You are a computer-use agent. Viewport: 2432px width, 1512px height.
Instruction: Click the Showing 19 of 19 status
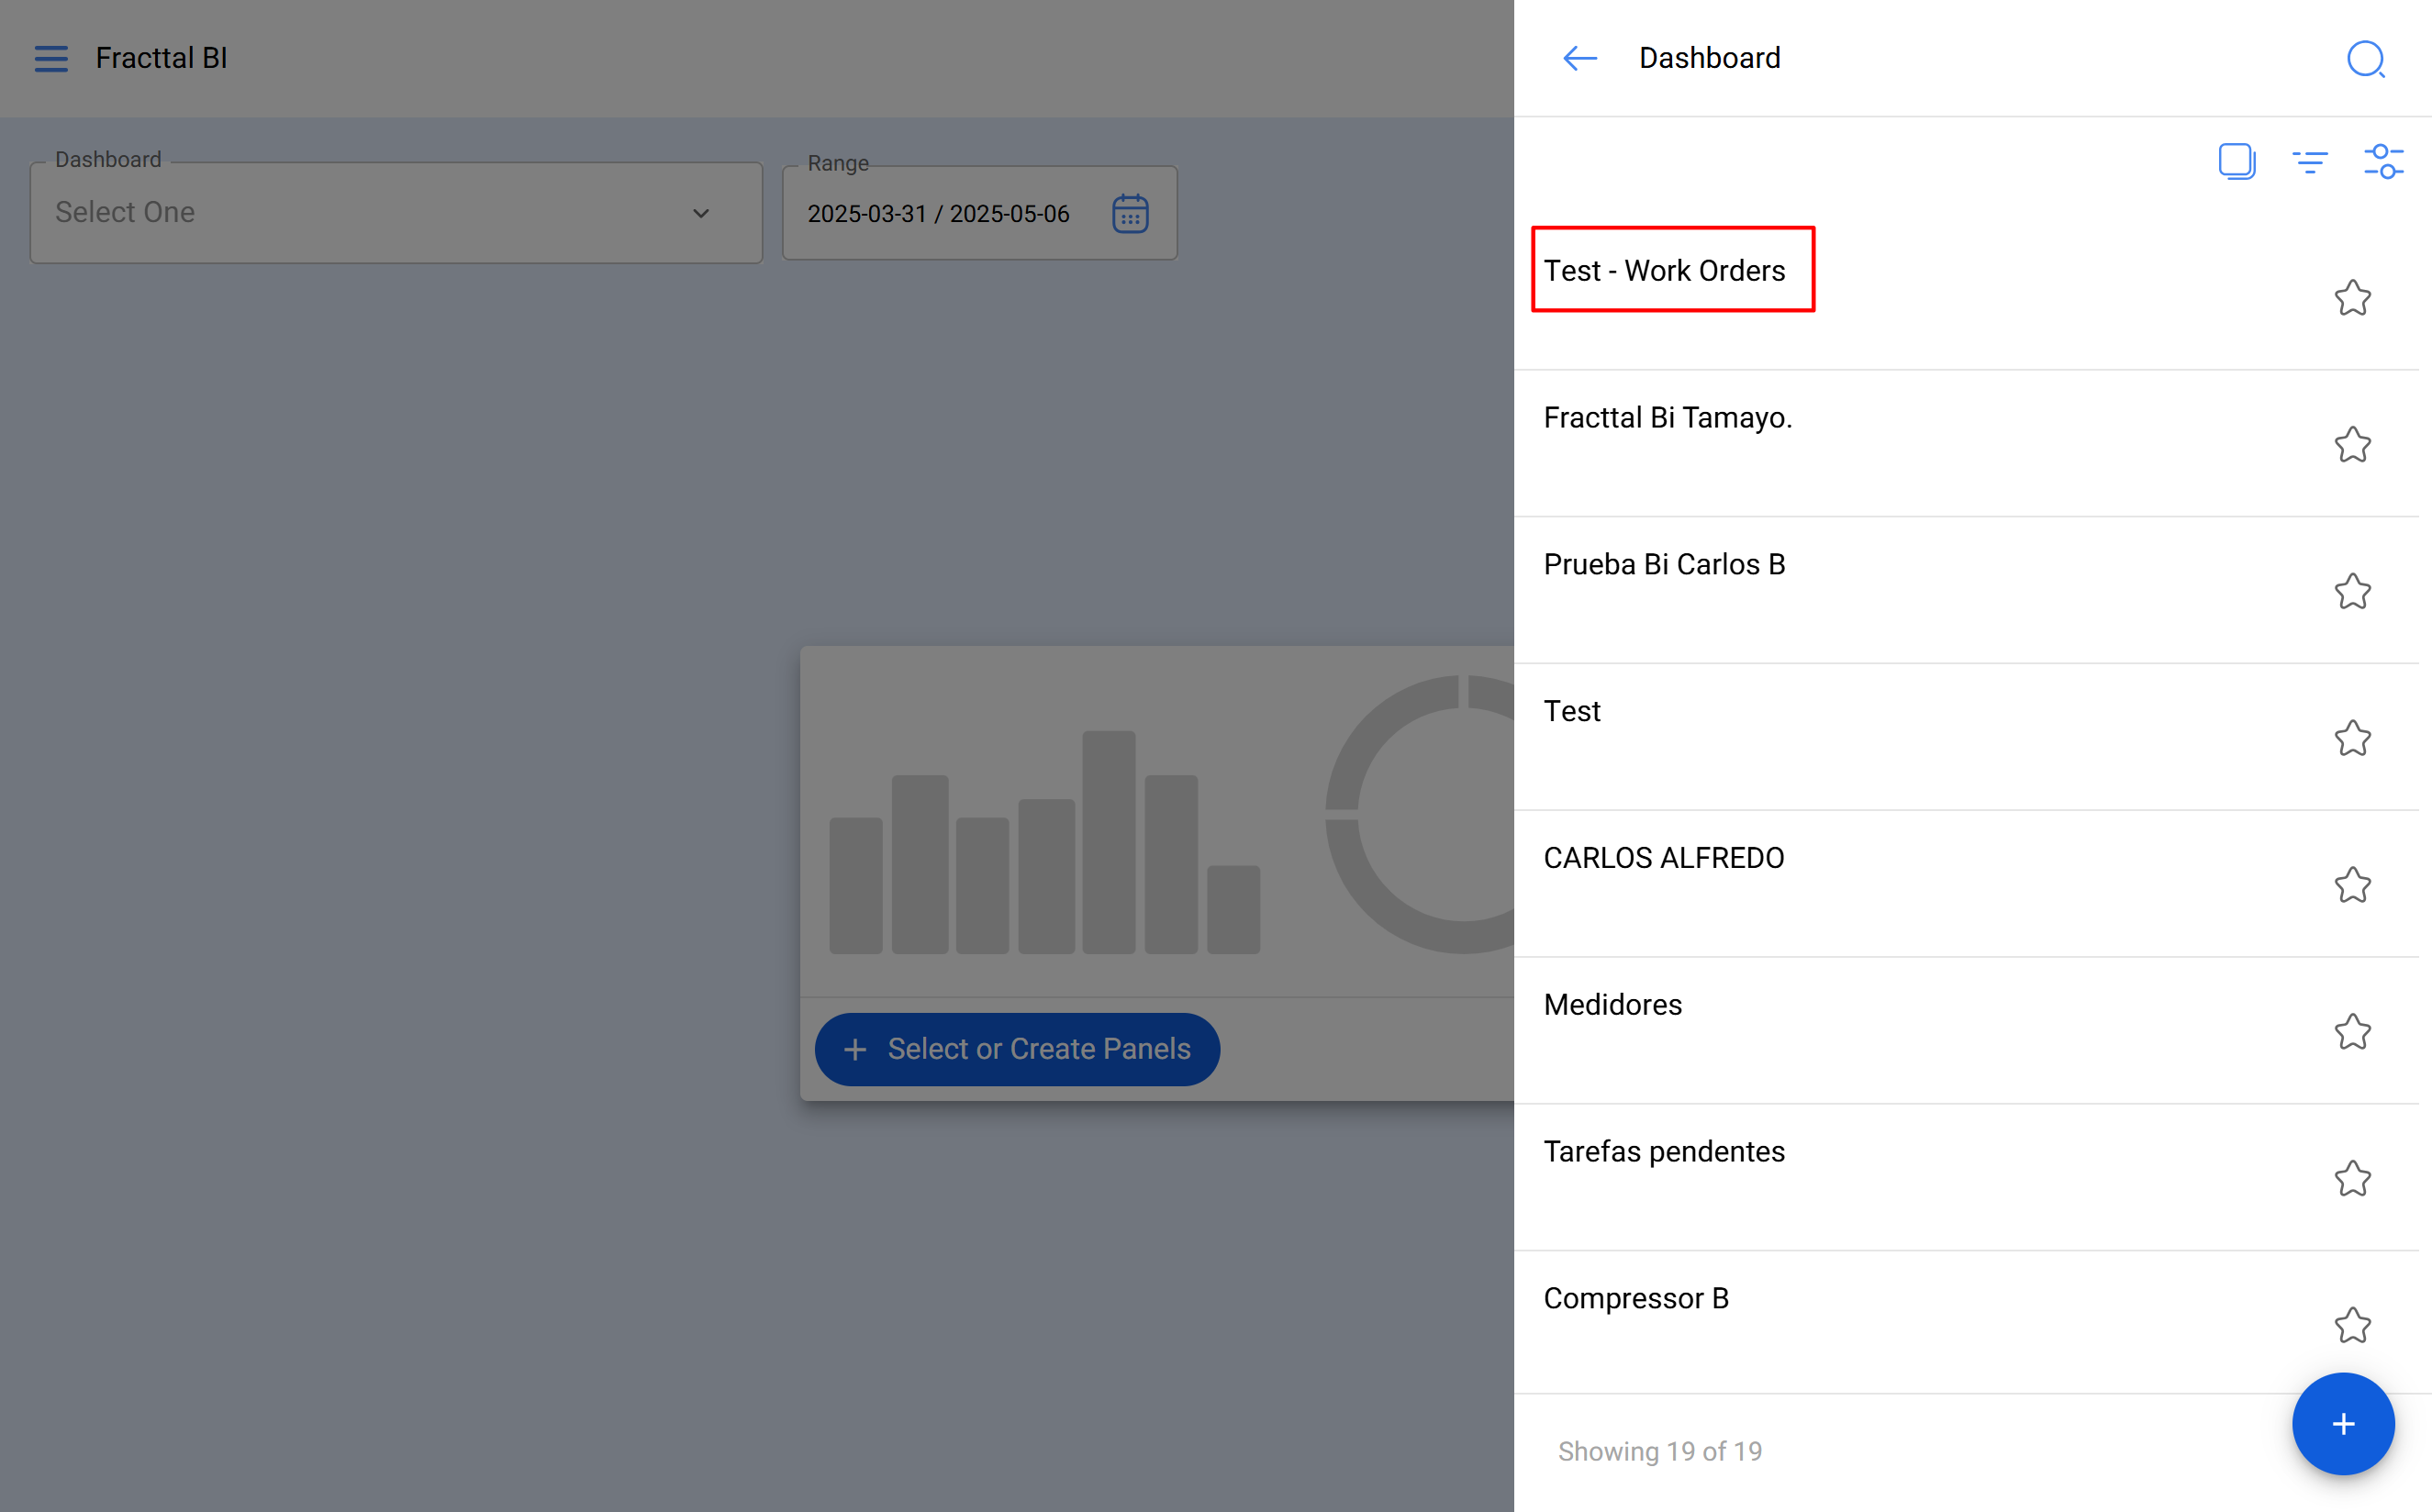click(1660, 1451)
